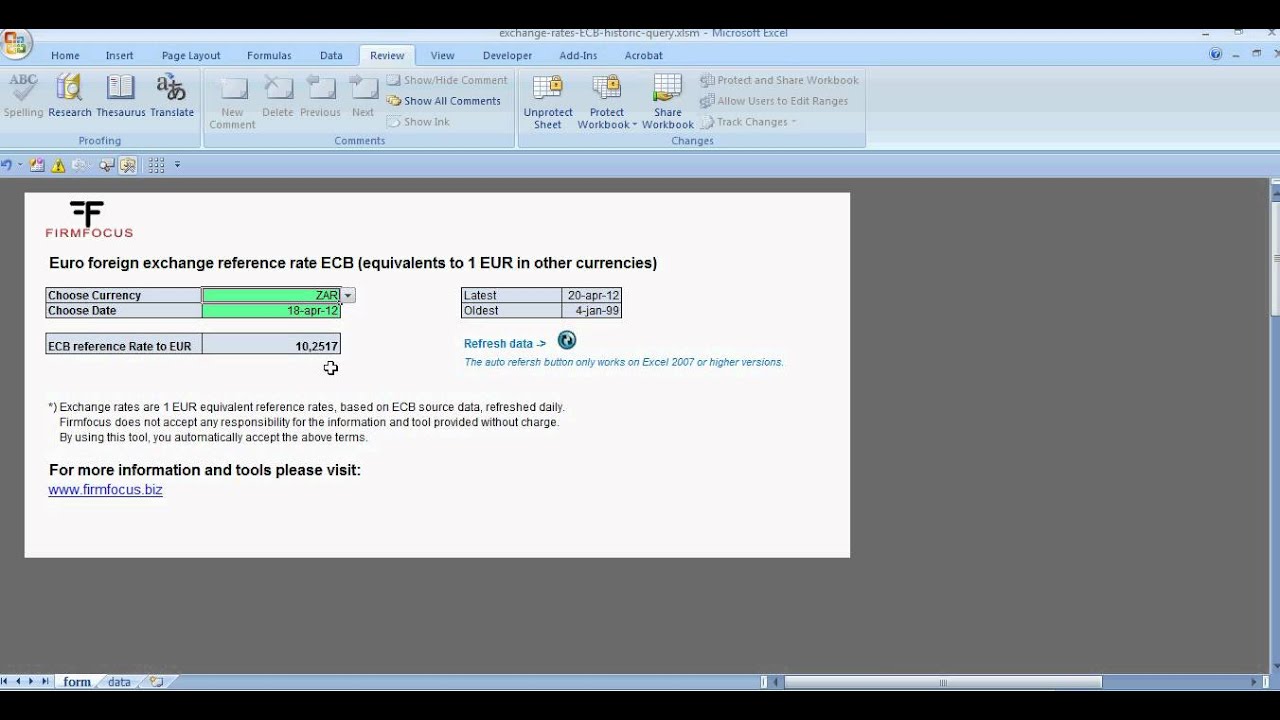
Task: Click the vertical scrollbar thumb
Action: click(x=1274, y=258)
